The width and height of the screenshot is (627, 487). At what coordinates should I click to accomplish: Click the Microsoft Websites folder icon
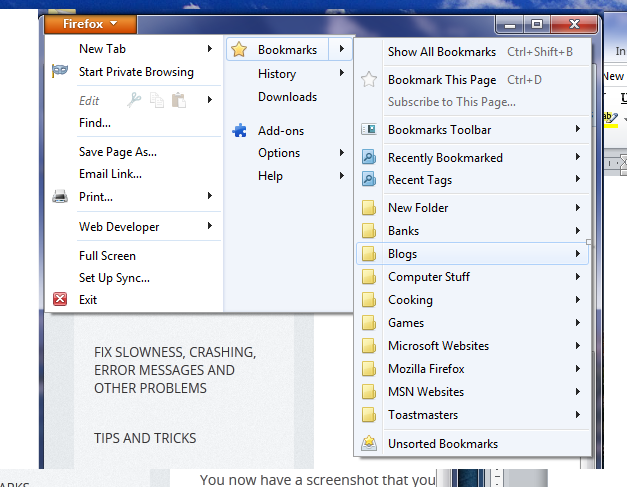coord(369,345)
